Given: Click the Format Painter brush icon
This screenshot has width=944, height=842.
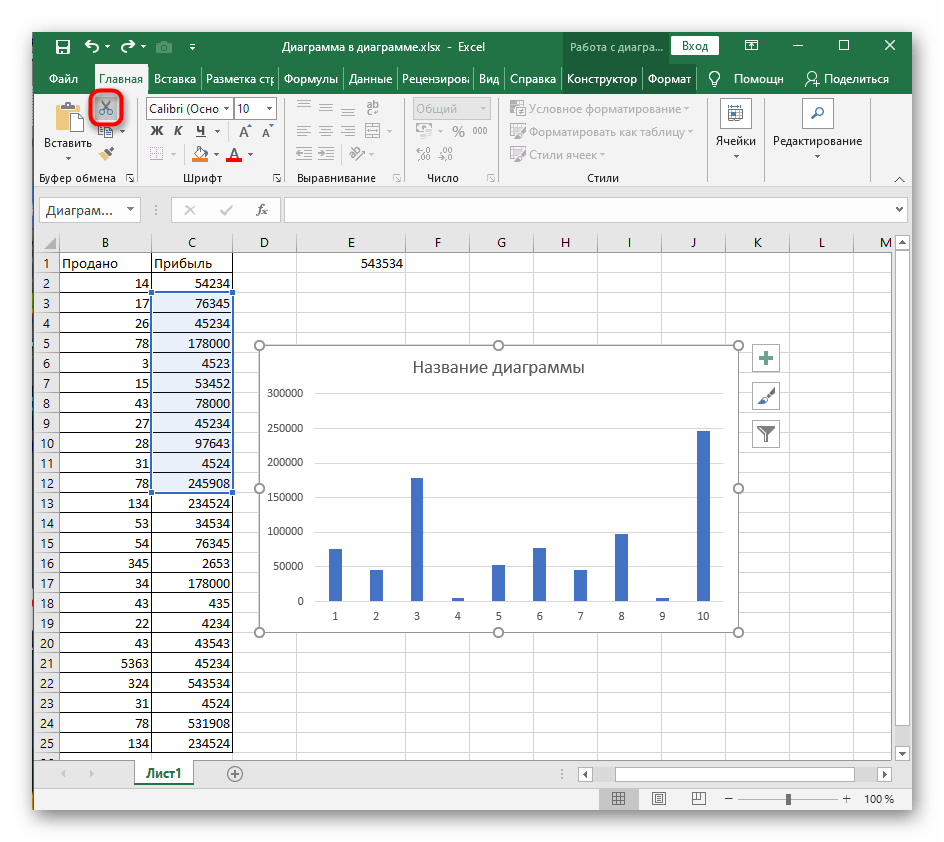Looking at the screenshot, I should pyautogui.click(x=106, y=153).
